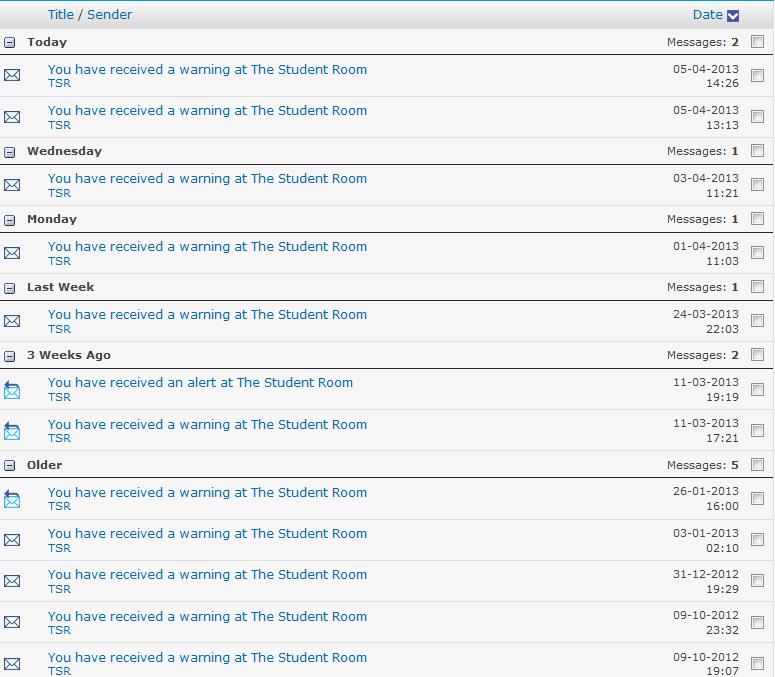
Task: Tick checkbox for message dated 31-12-2012 19:29
Action: point(757,581)
